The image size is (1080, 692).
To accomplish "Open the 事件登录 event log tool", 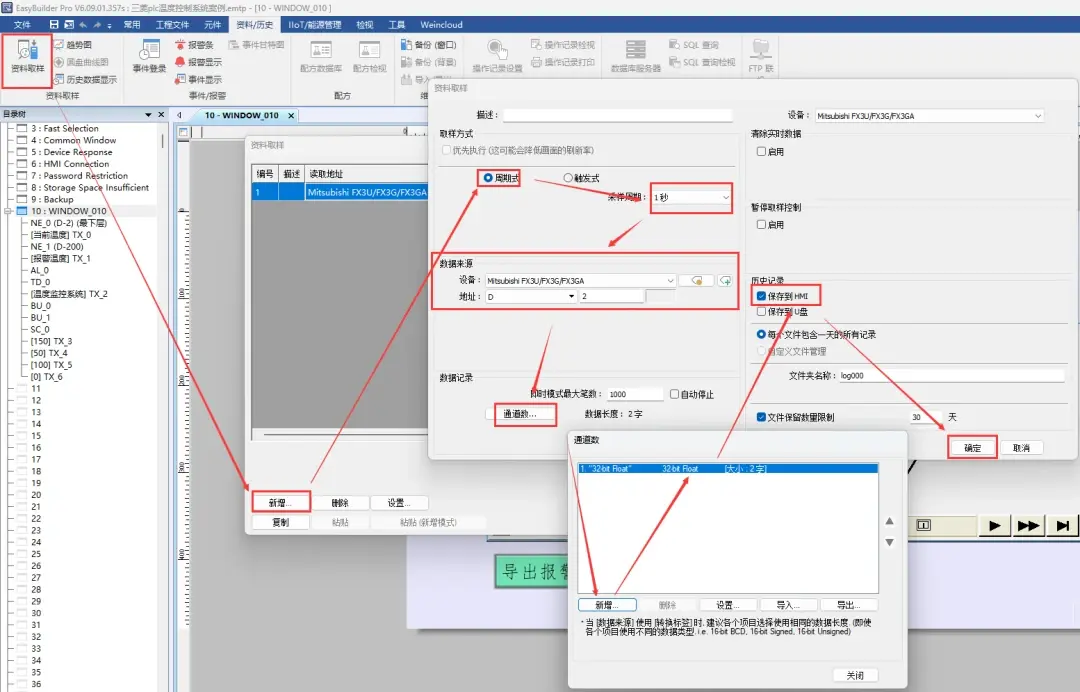I will (149, 56).
